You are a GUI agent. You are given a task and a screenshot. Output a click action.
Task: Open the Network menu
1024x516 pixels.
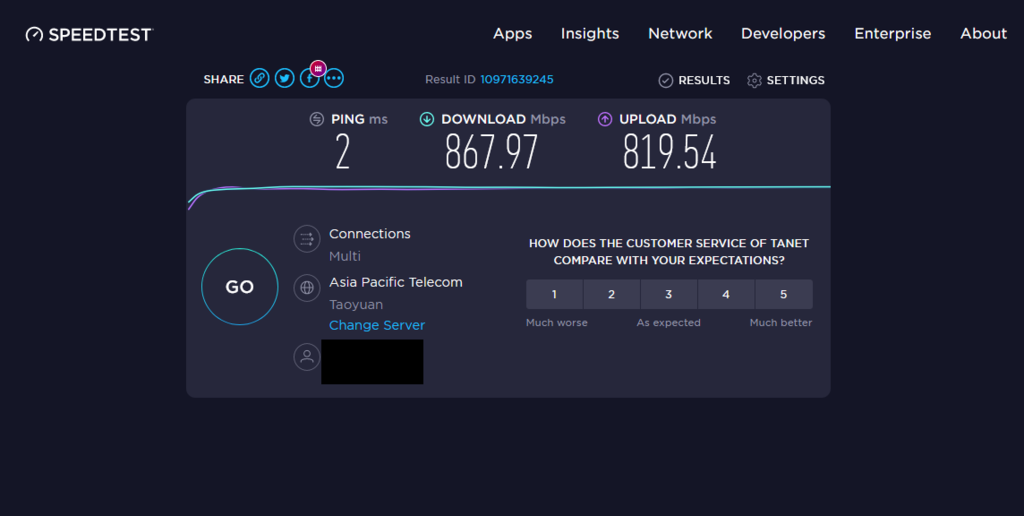(x=680, y=34)
